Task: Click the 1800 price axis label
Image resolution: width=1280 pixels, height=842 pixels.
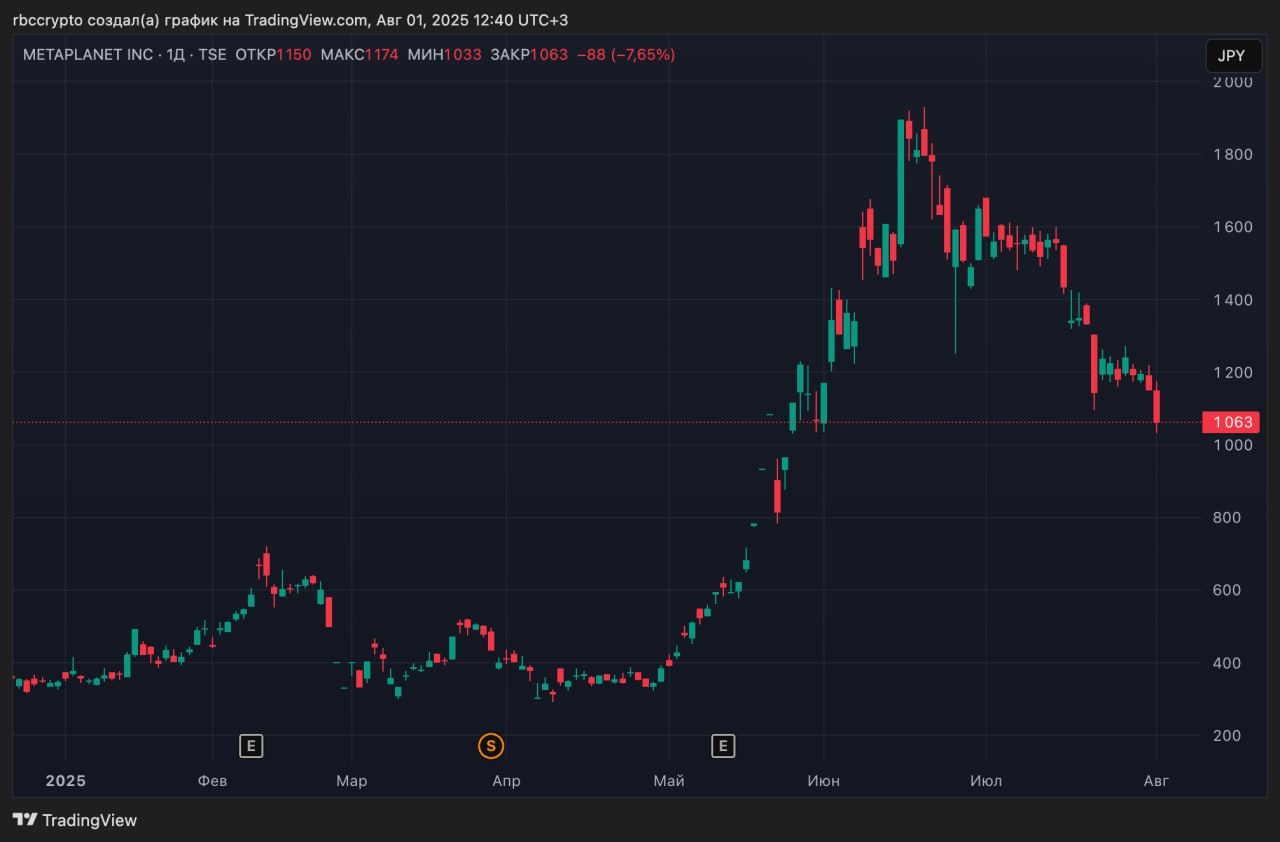Action: [x=1233, y=154]
